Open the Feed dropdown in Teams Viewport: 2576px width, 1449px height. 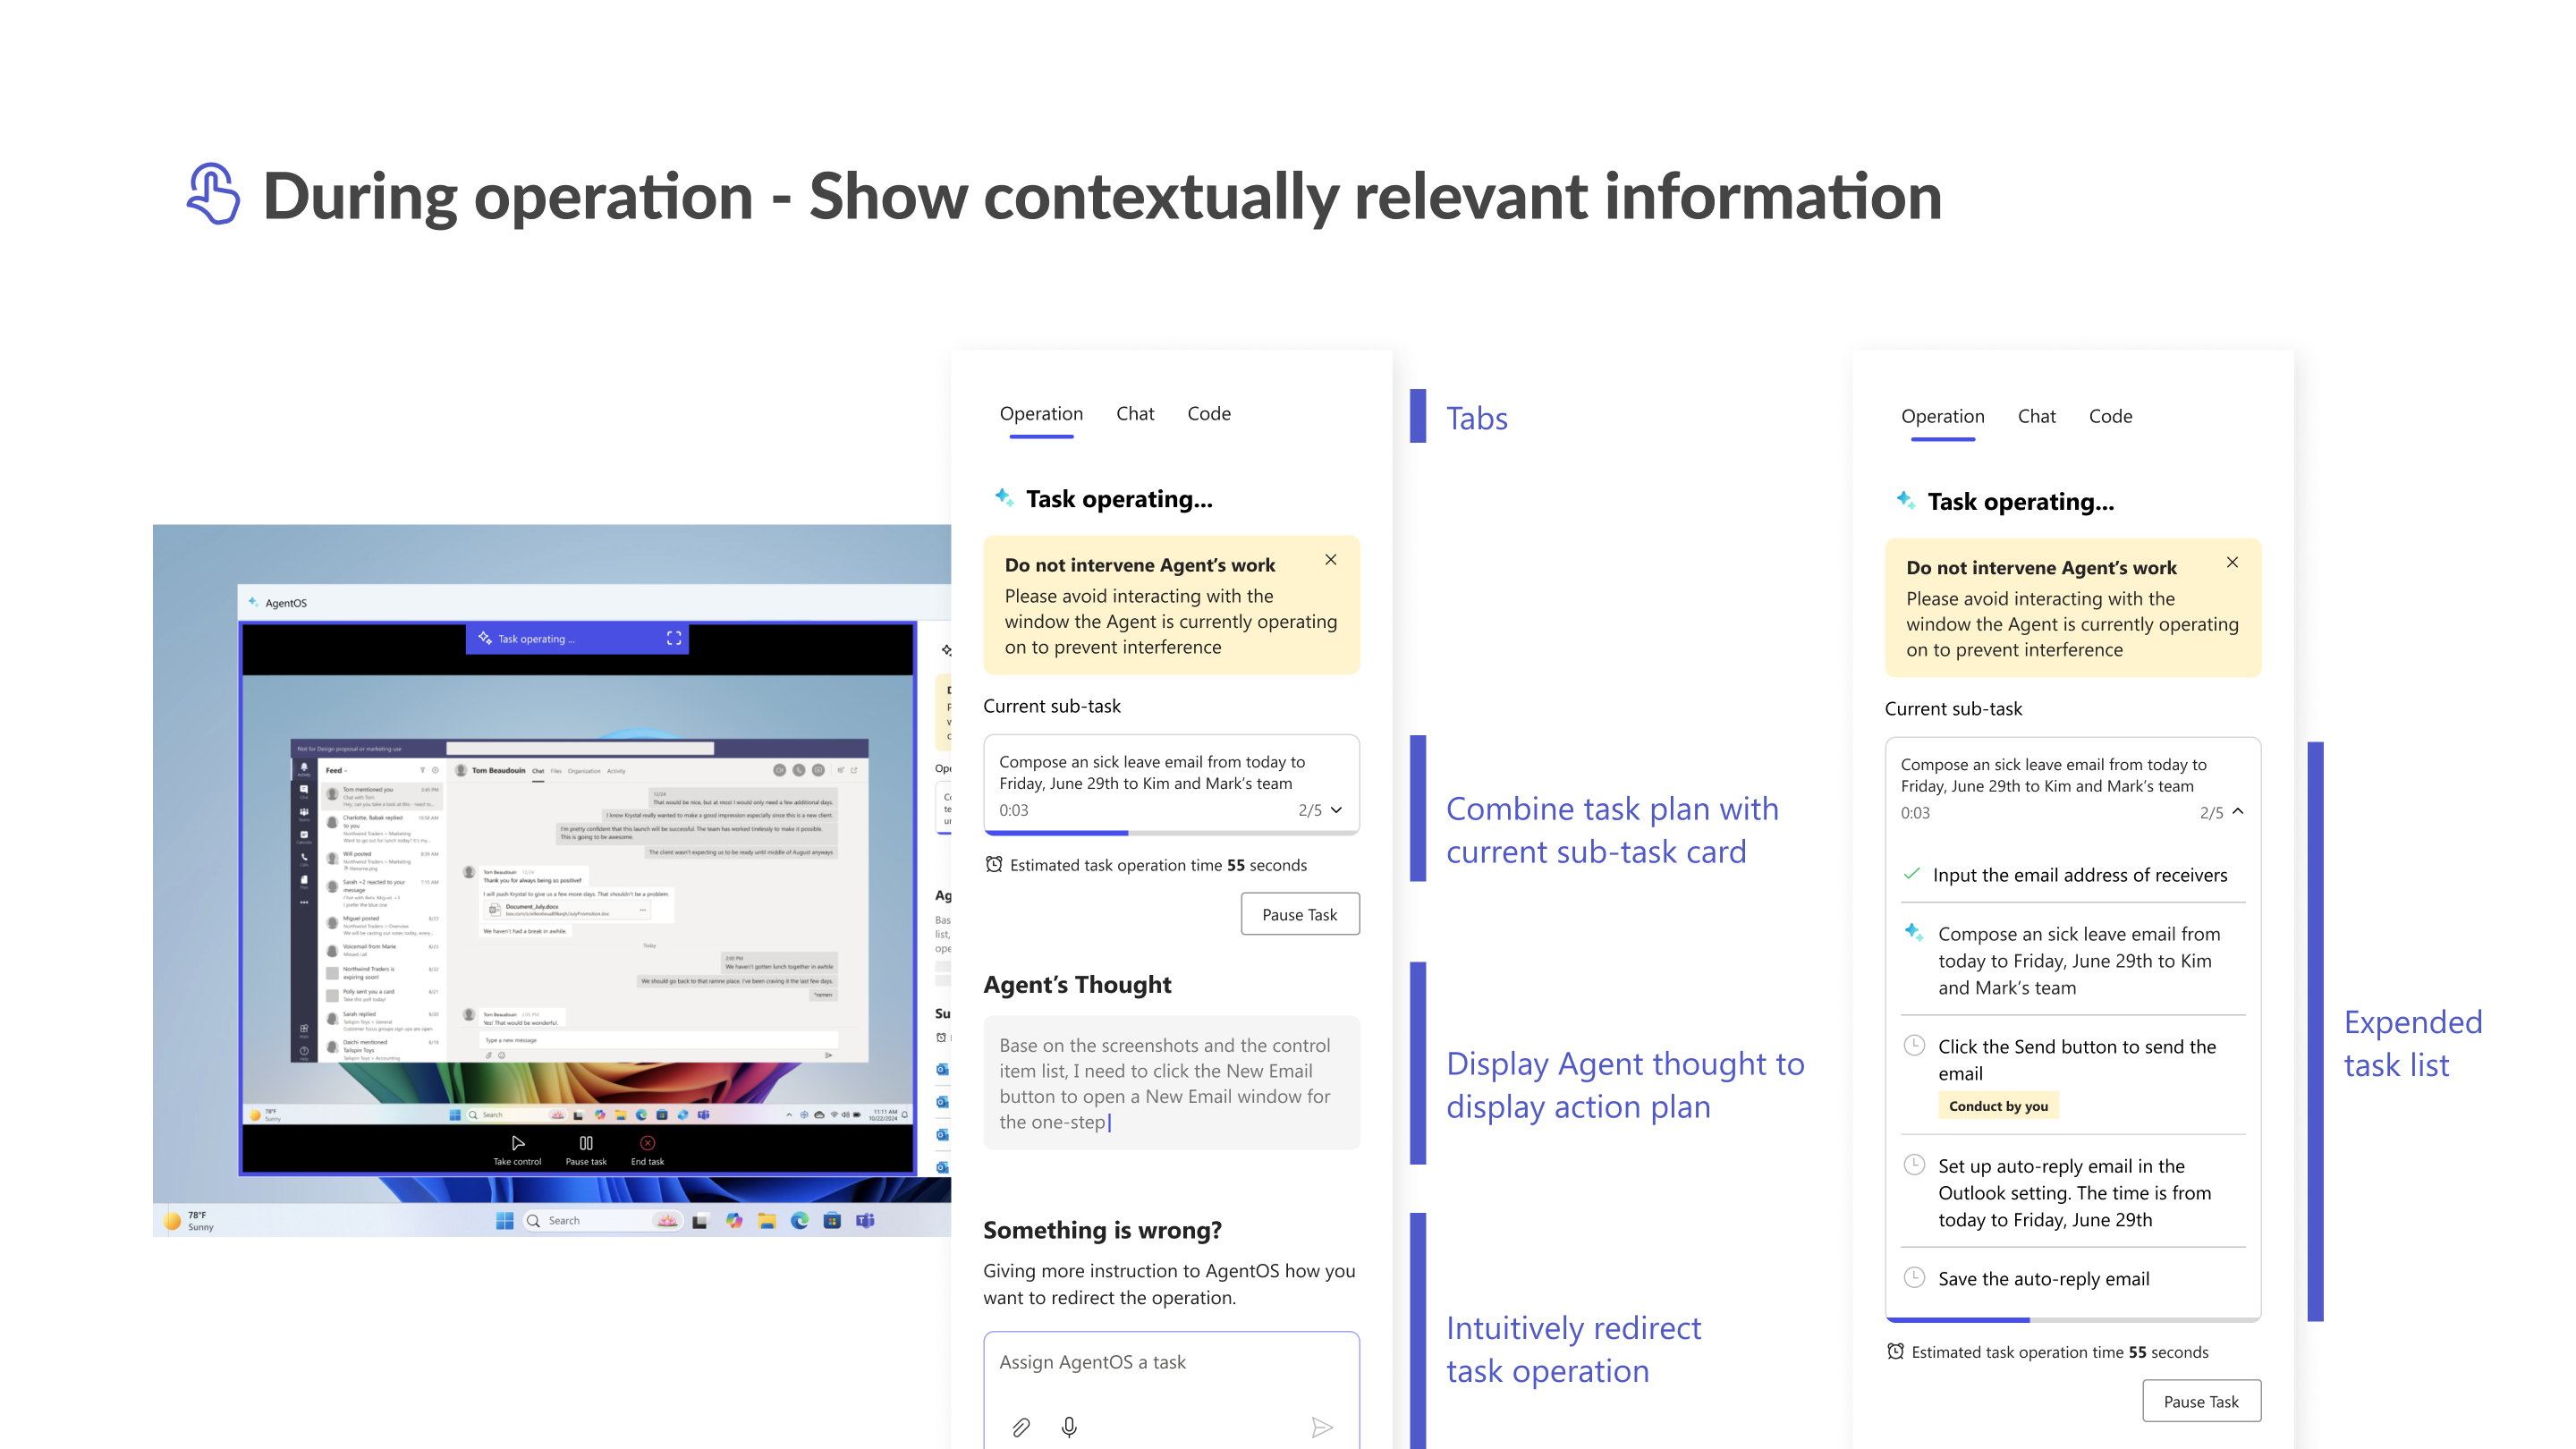(x=337, y=771)
